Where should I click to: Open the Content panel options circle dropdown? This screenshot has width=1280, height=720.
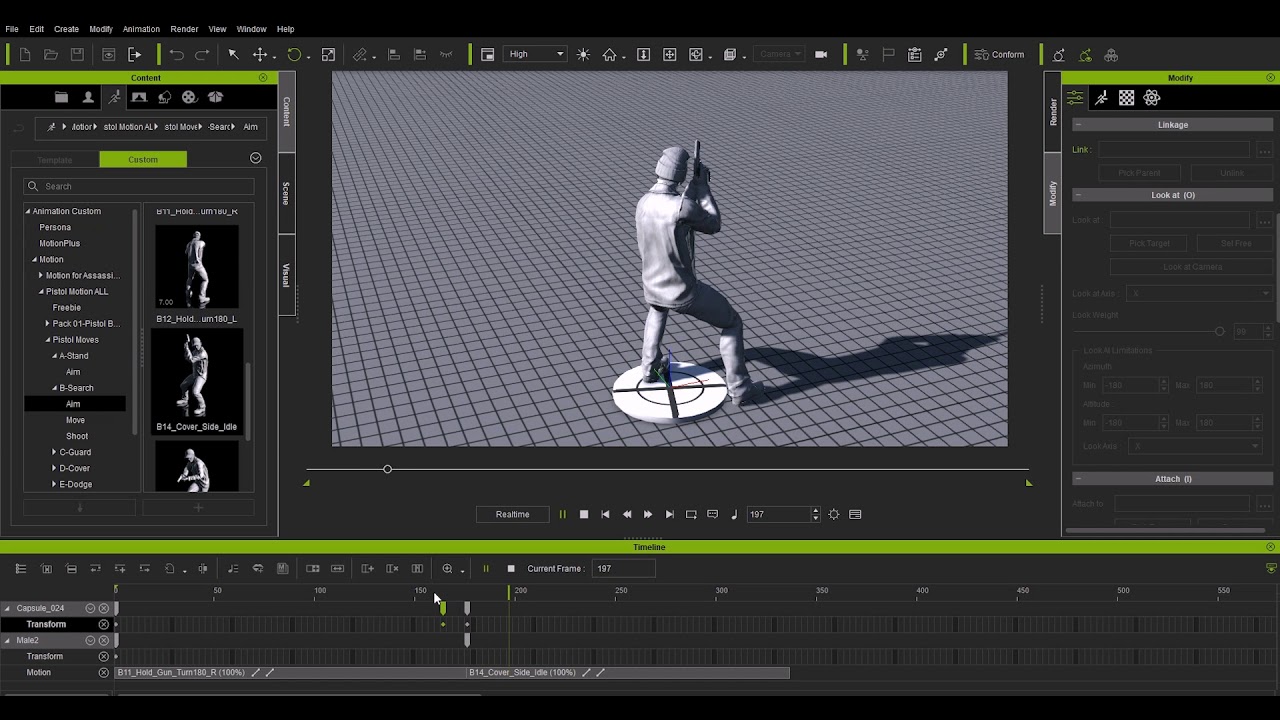click(x=255, y=159)
